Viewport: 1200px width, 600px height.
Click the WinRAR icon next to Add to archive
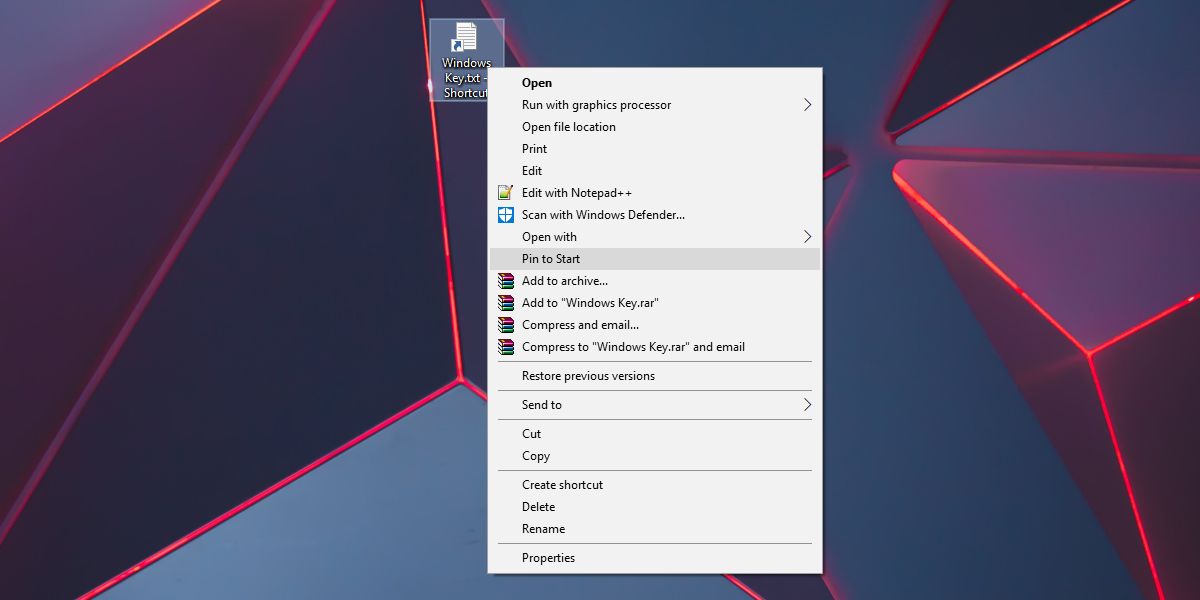pos(505,280)
